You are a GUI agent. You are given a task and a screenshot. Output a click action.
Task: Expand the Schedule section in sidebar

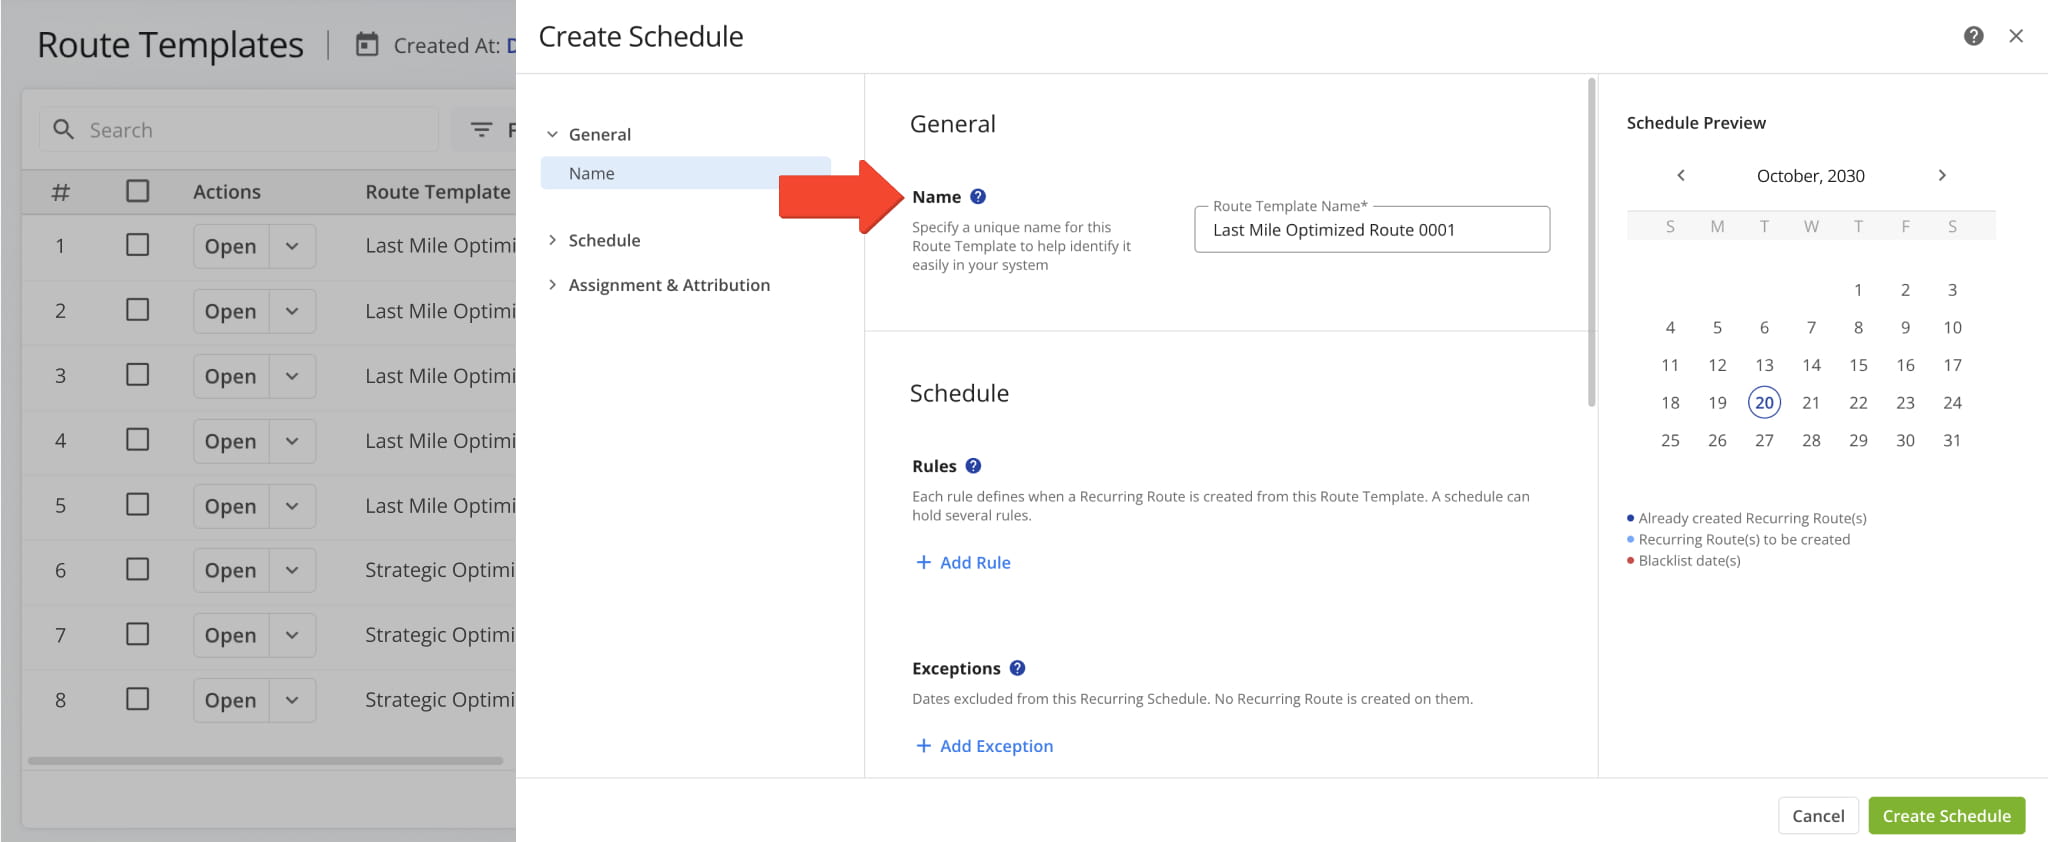(552, 240)
